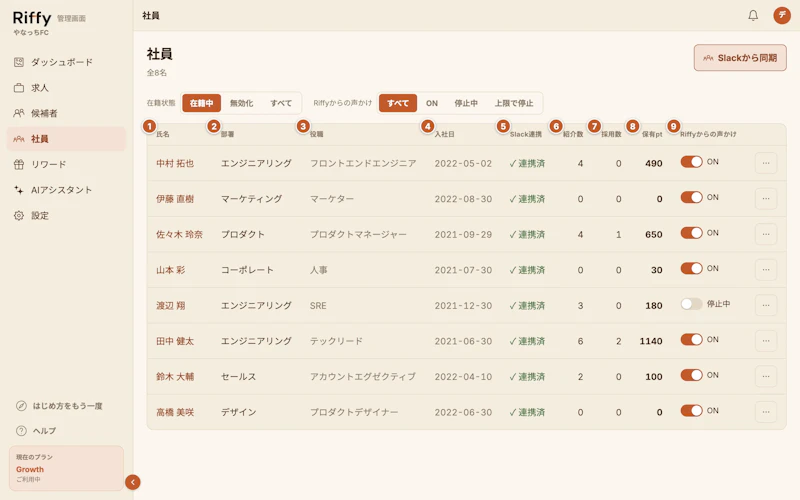Collapse the sidebar with the chevron button
800x500 pixels.
coord(133,482)
